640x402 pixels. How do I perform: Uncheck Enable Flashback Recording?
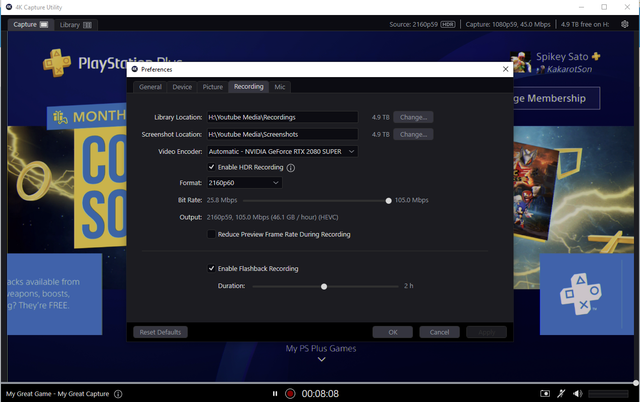coord(211,268)
